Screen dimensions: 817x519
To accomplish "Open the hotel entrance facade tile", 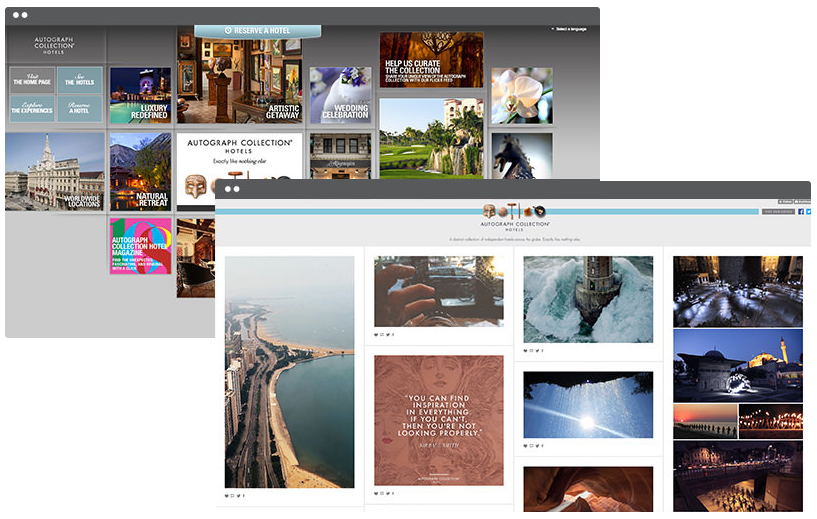I will tap(340, 156).
